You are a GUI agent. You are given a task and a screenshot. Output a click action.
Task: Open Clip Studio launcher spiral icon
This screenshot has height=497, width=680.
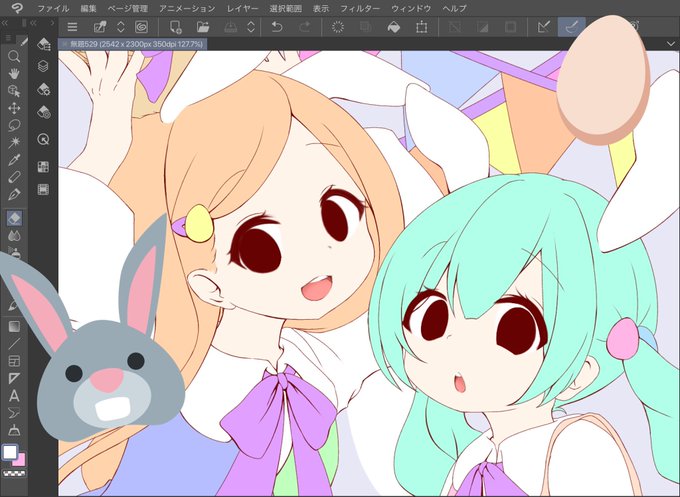(141, 27)
